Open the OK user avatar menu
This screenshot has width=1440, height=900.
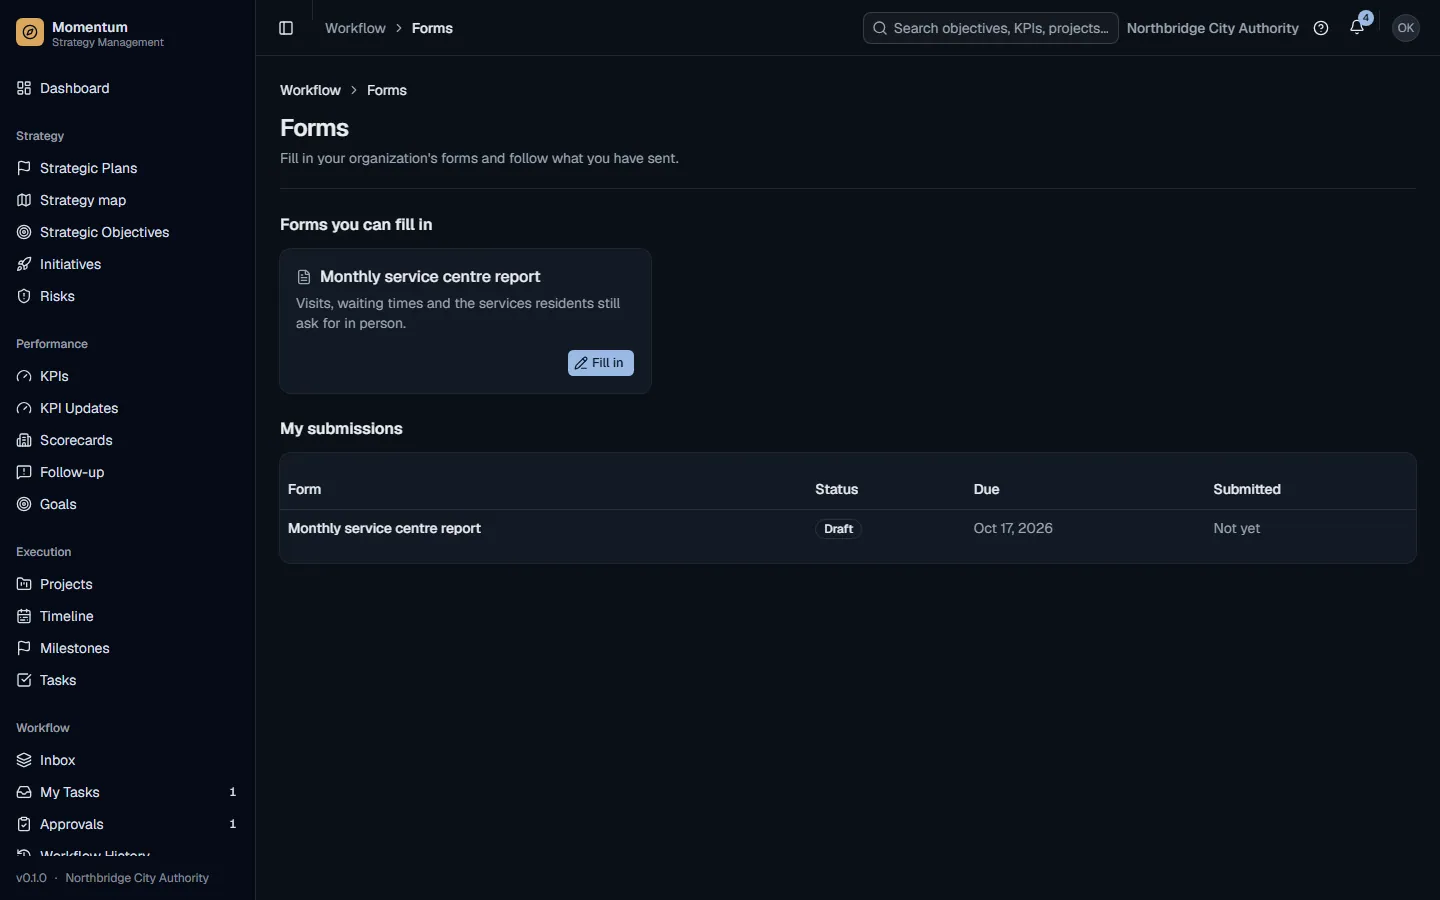point(1406,28)
